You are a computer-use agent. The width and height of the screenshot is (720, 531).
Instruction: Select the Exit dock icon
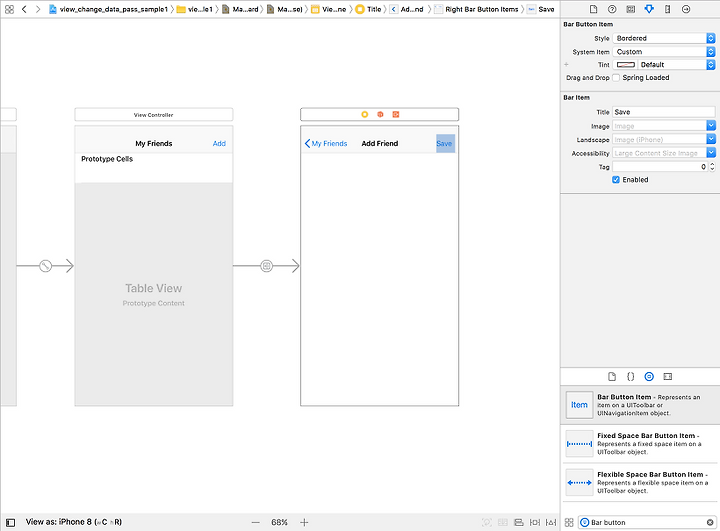[x=395, y=114]
